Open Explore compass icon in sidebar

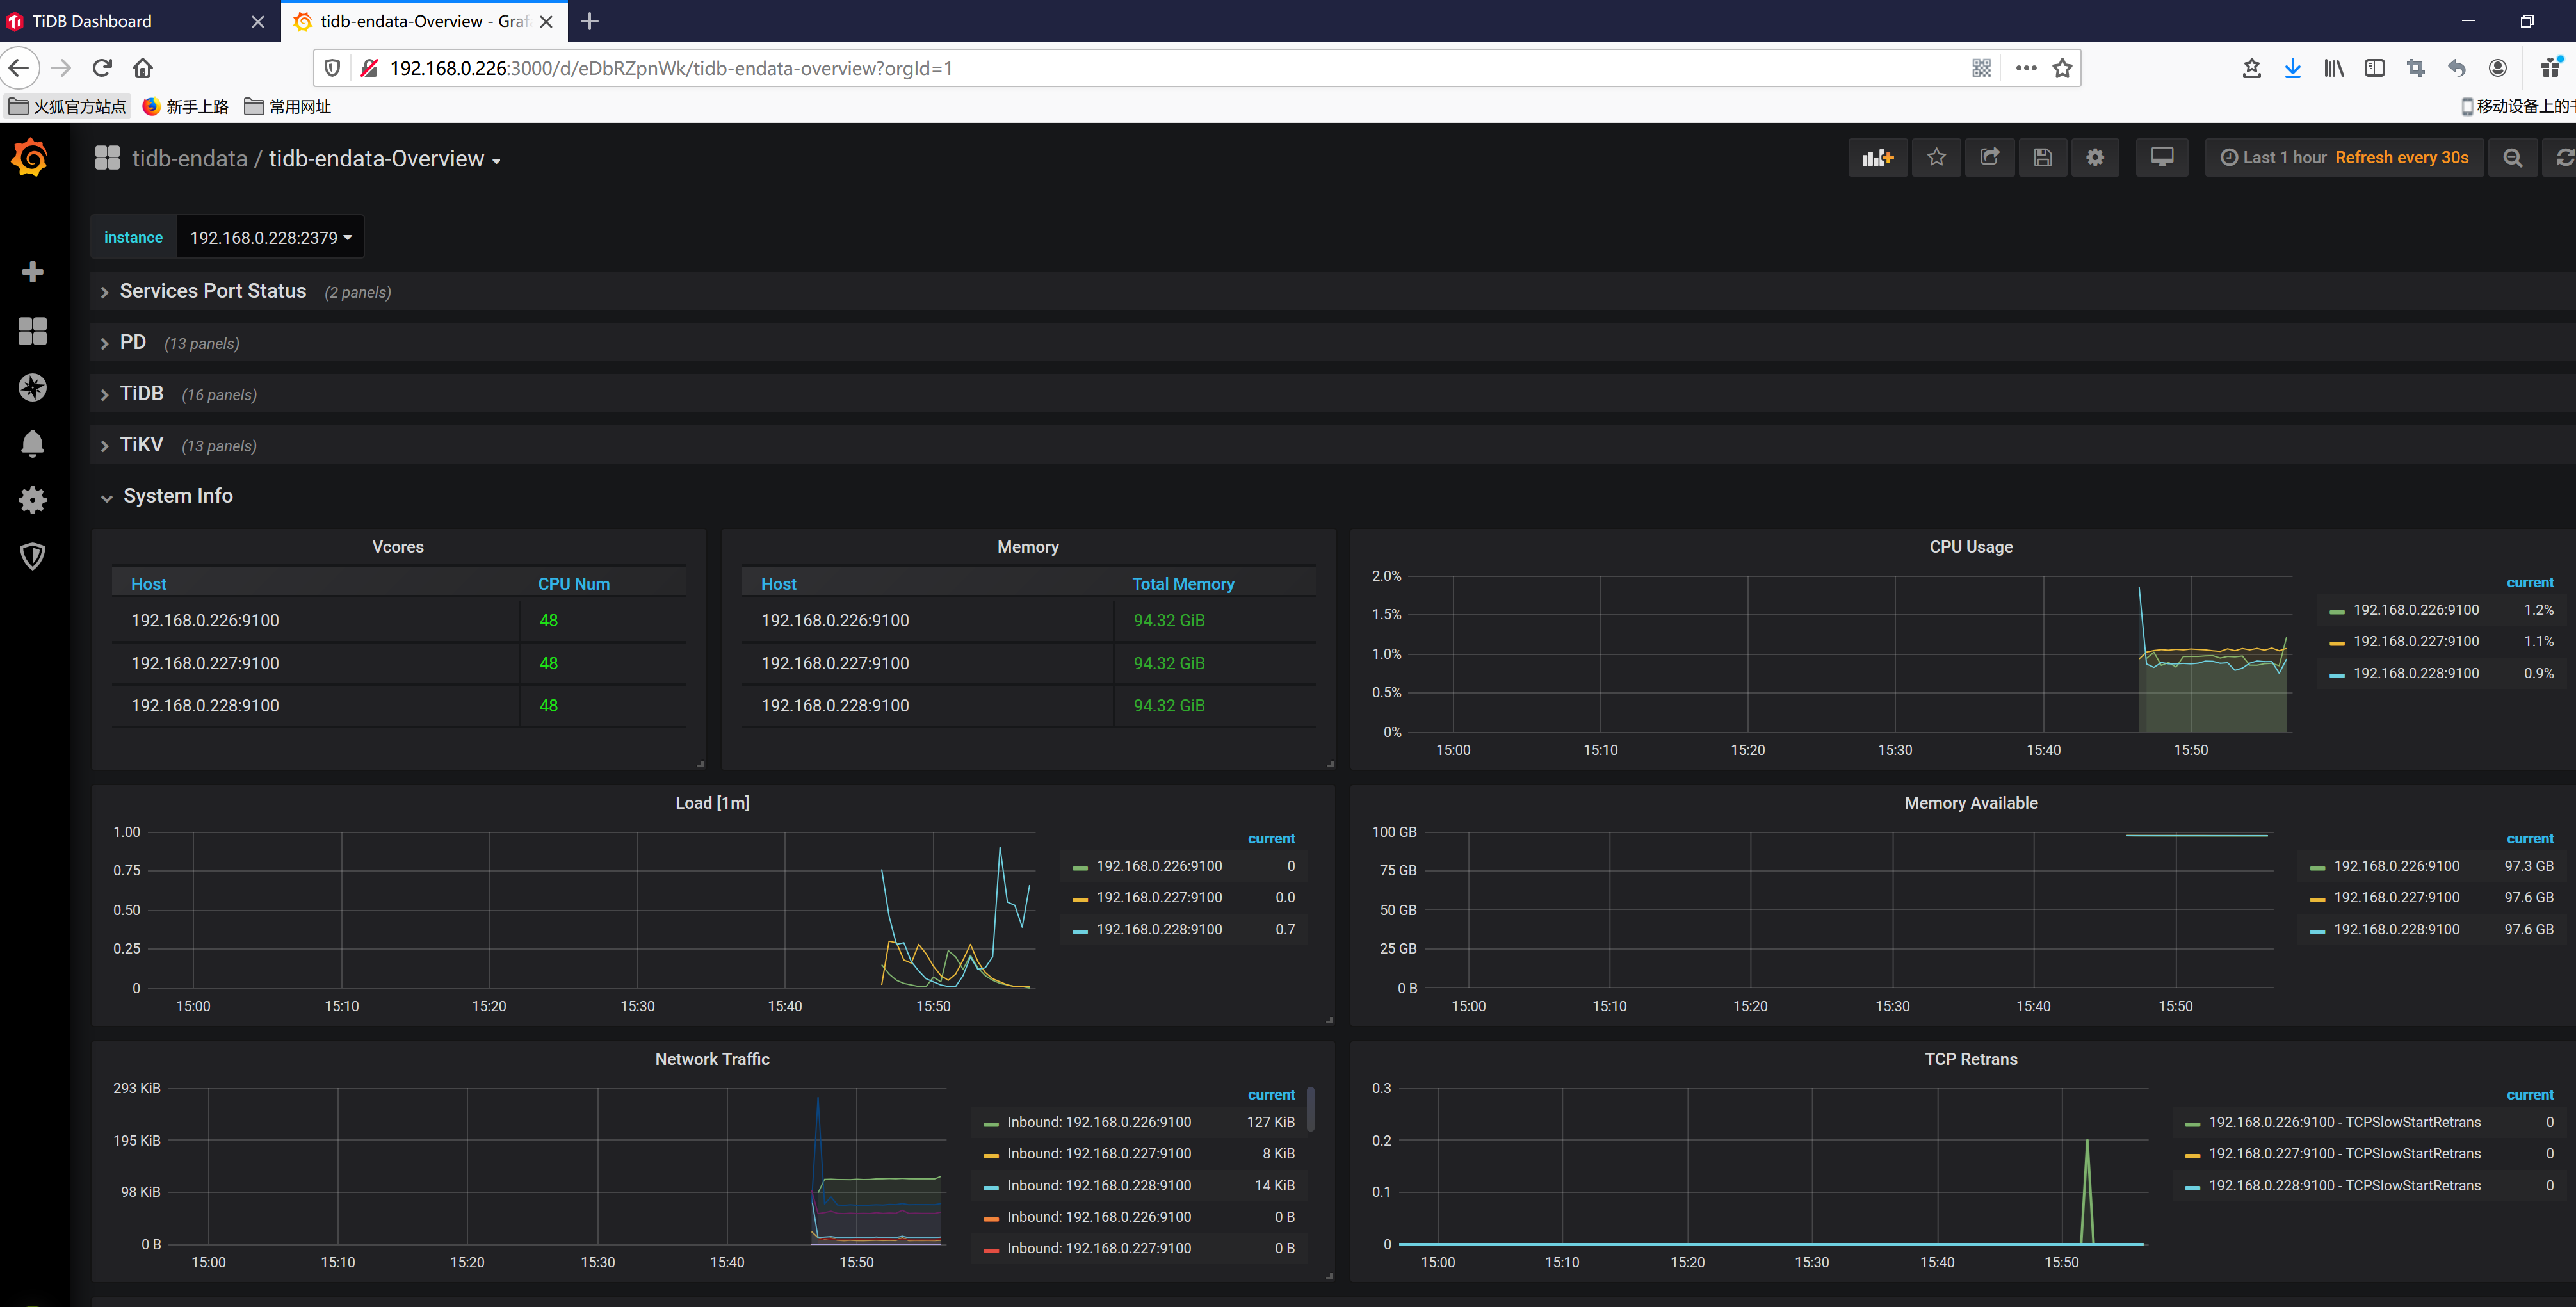(x=32, y=387)
